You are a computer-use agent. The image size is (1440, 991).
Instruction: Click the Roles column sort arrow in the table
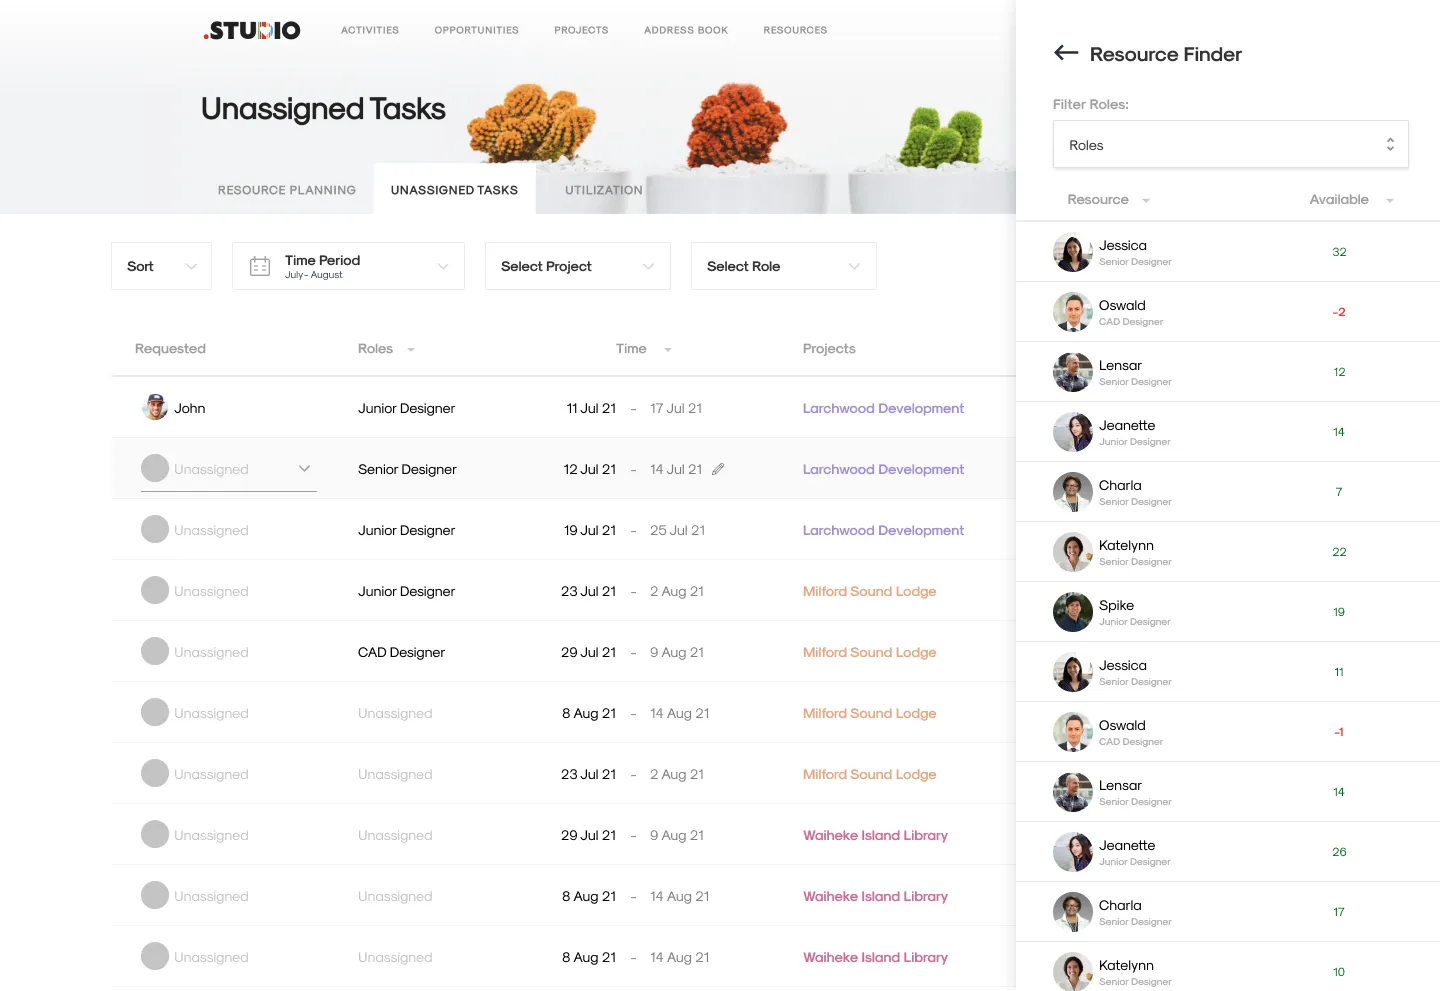[411, 350]
